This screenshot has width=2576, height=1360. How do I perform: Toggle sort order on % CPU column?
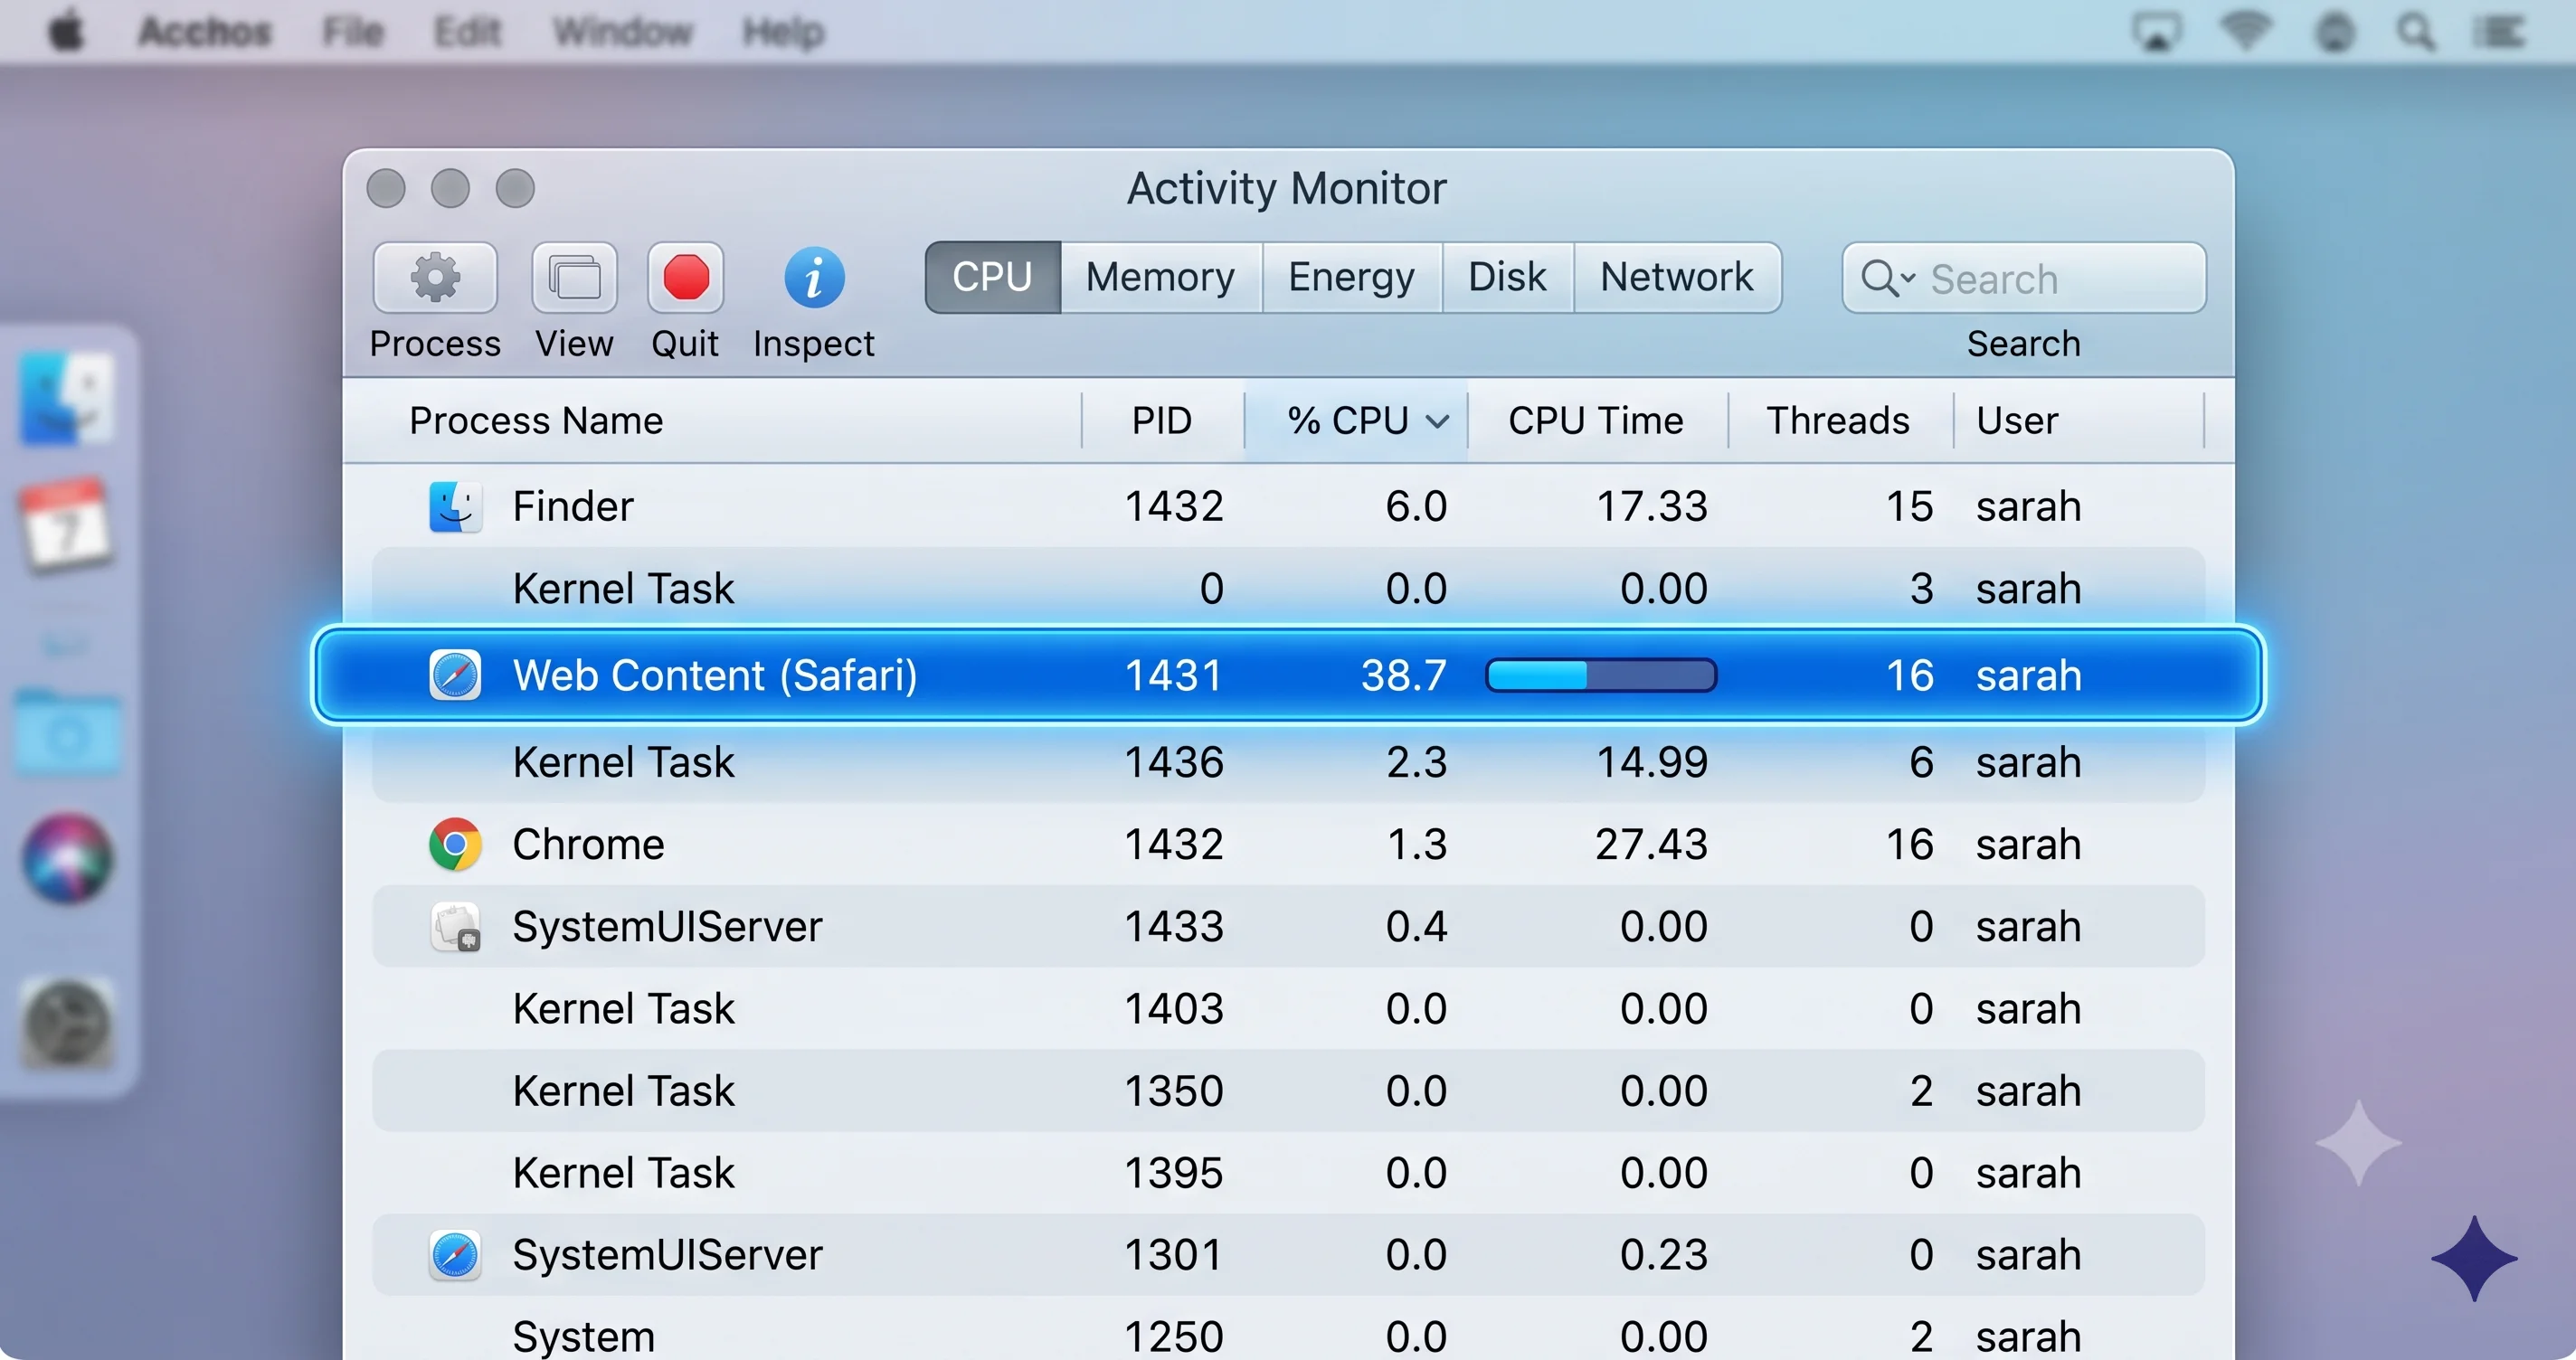1356,421
